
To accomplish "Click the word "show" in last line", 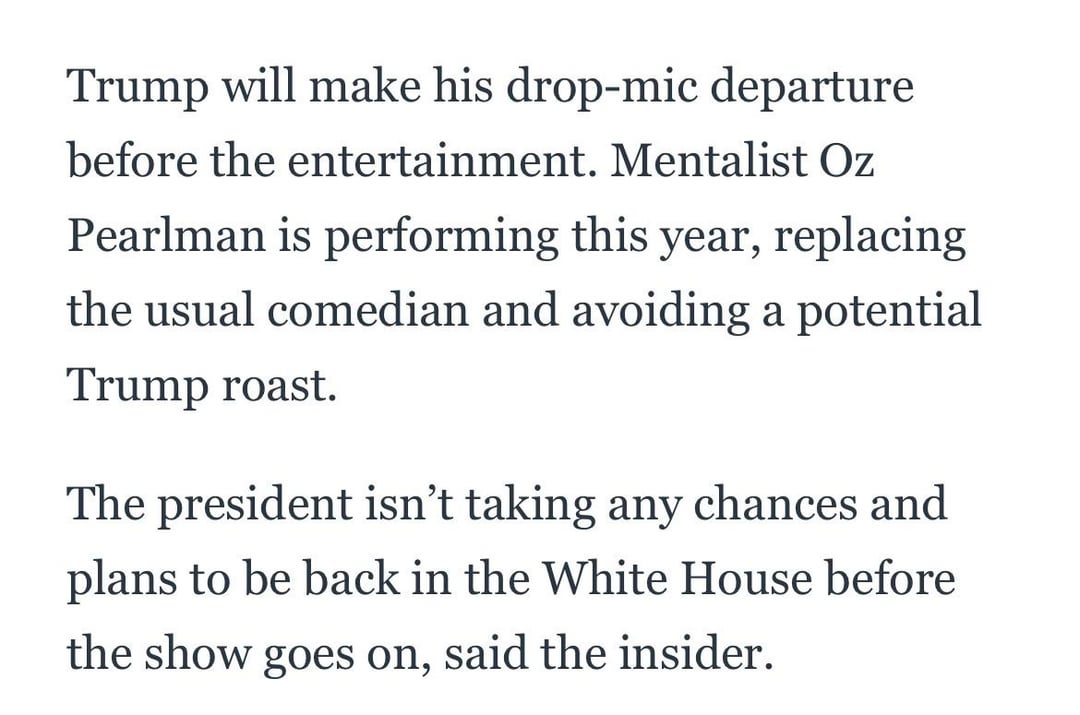I will pos(207,653).
